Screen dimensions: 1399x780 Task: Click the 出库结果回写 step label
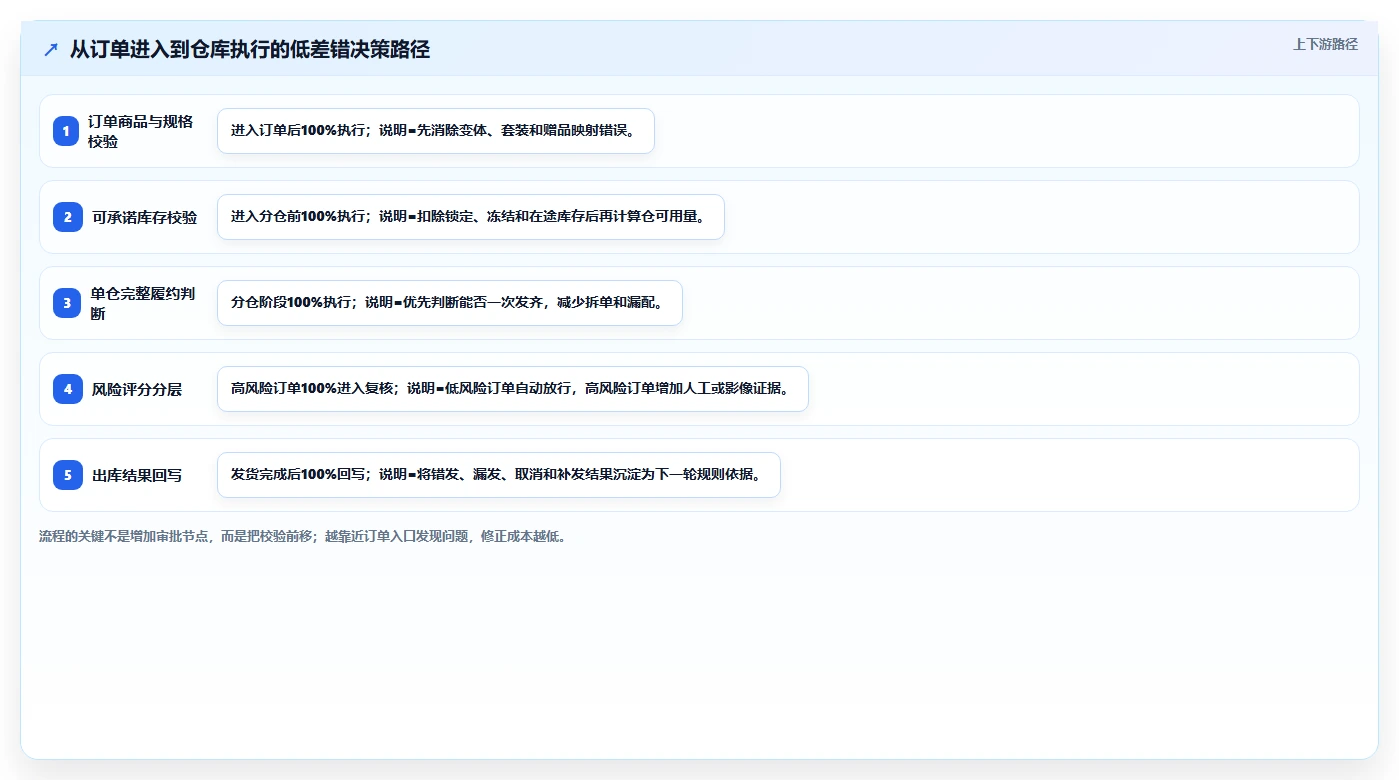[x=137, y=475]
